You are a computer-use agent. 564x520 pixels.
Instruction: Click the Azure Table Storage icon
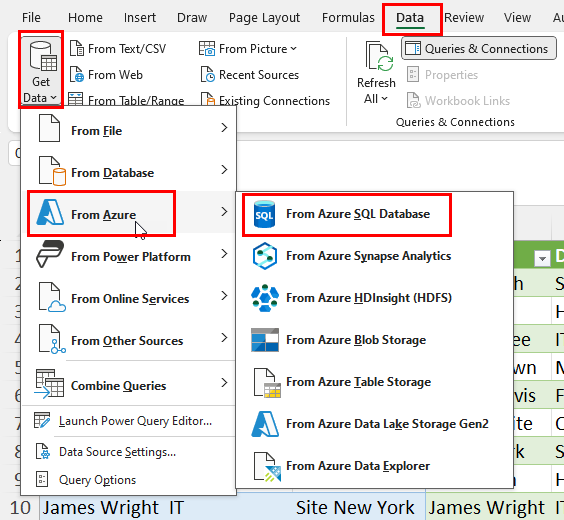pos(267,383)
